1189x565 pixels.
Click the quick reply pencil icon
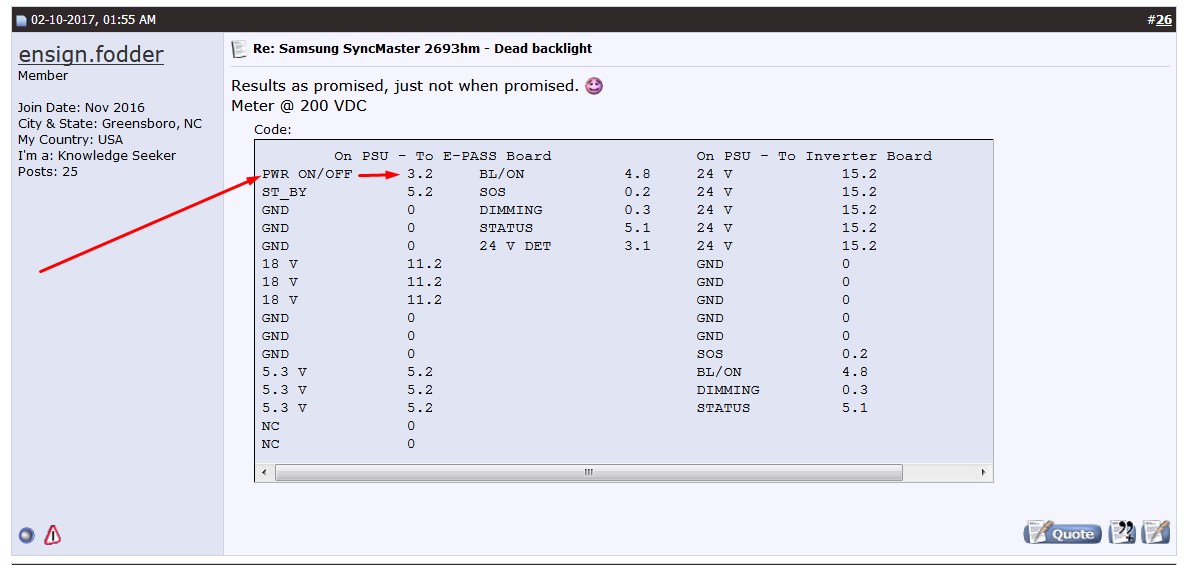tap(1156, 532)
